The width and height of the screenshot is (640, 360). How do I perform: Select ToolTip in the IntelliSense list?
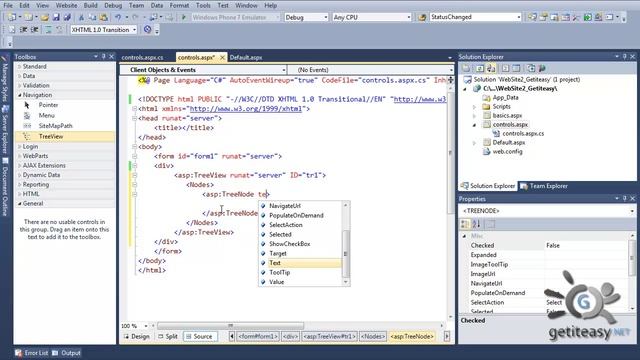[x=300, y=272]
